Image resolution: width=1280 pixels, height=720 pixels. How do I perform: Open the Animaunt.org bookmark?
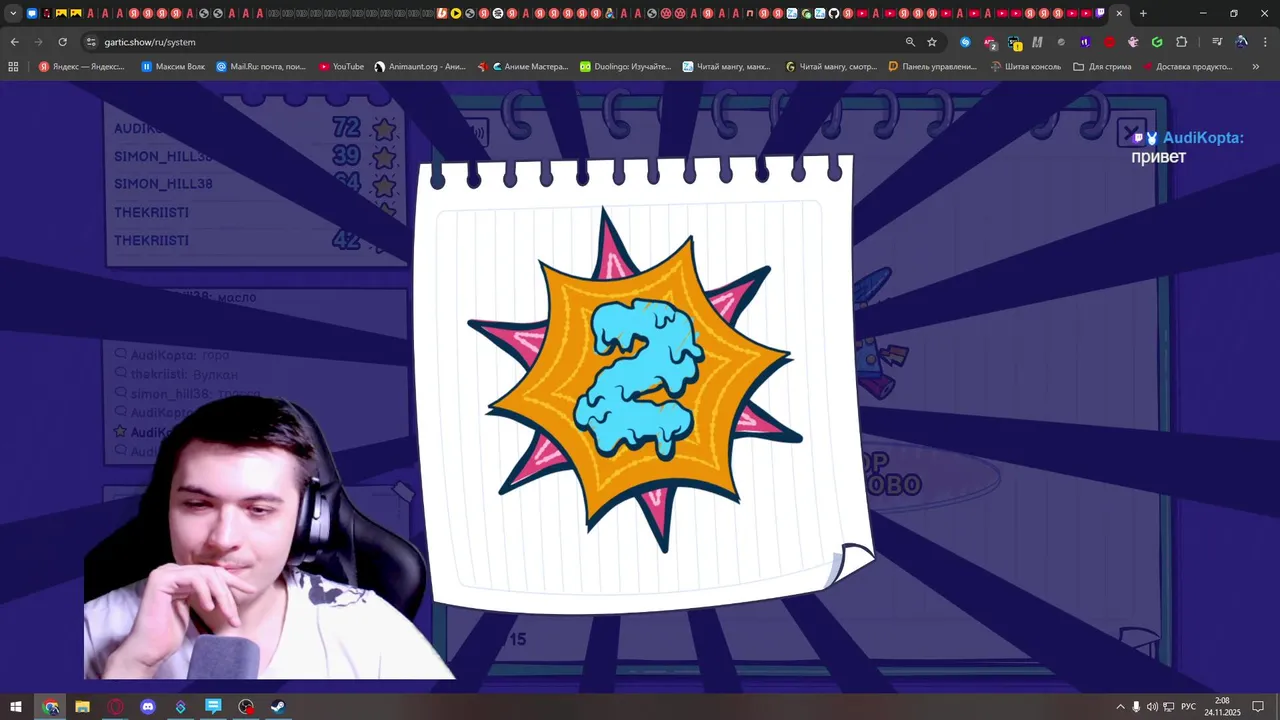420,67
